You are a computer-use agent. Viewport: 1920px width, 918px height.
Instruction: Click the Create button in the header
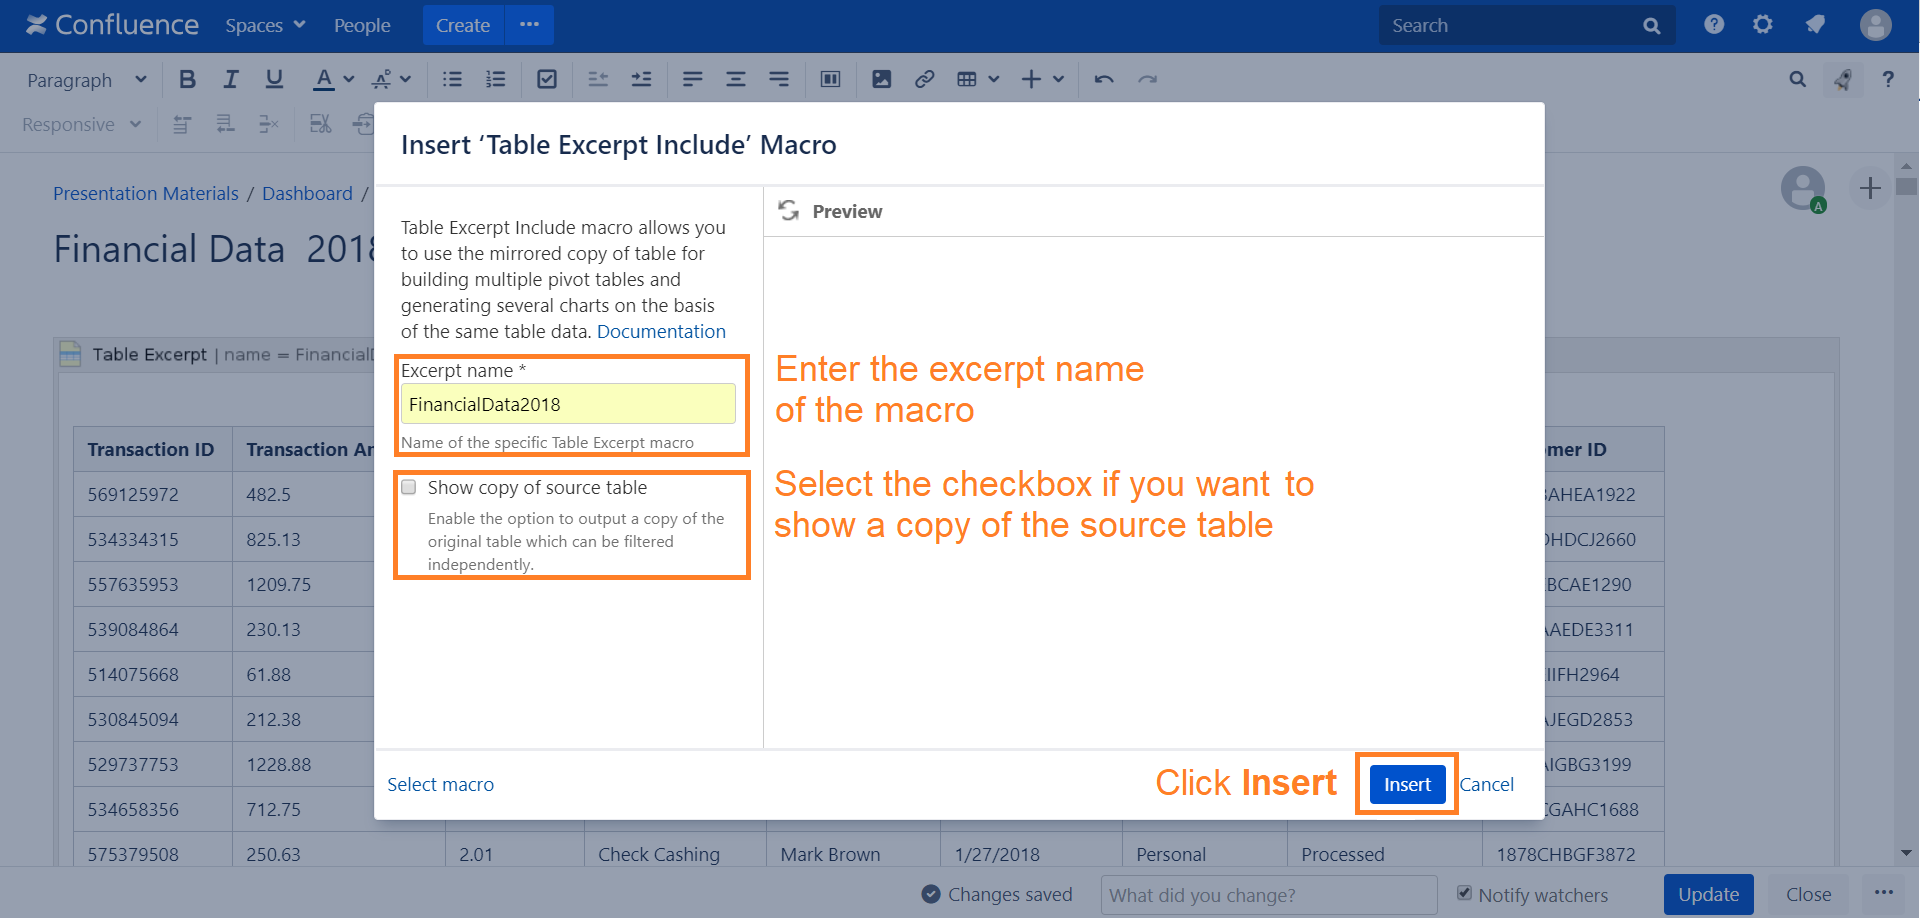[x=462, y=25]
